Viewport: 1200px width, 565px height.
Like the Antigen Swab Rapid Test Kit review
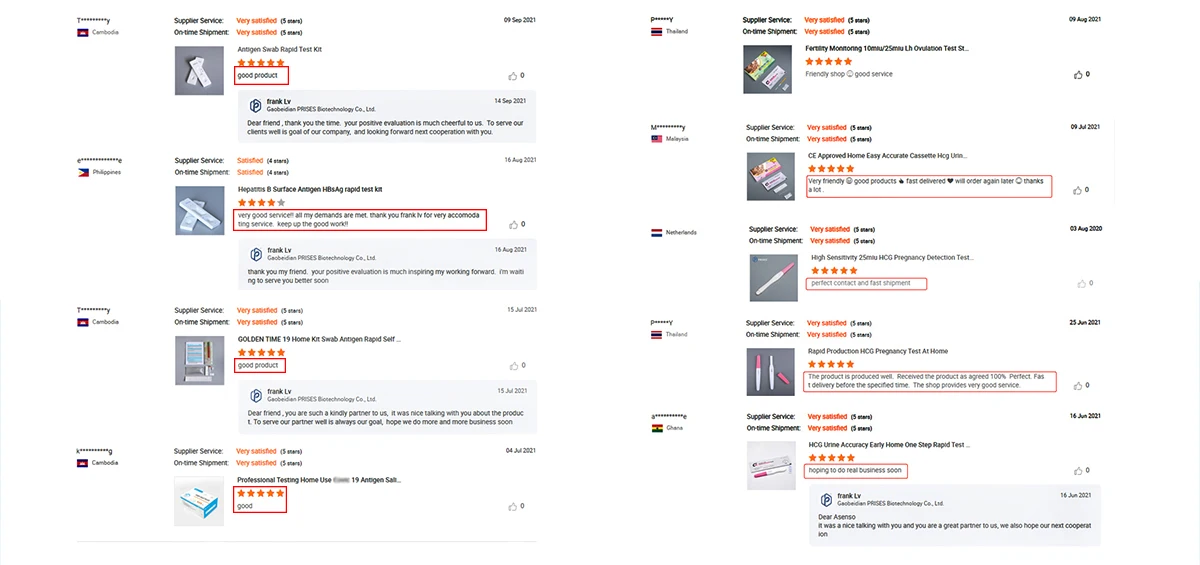point(512,76)
